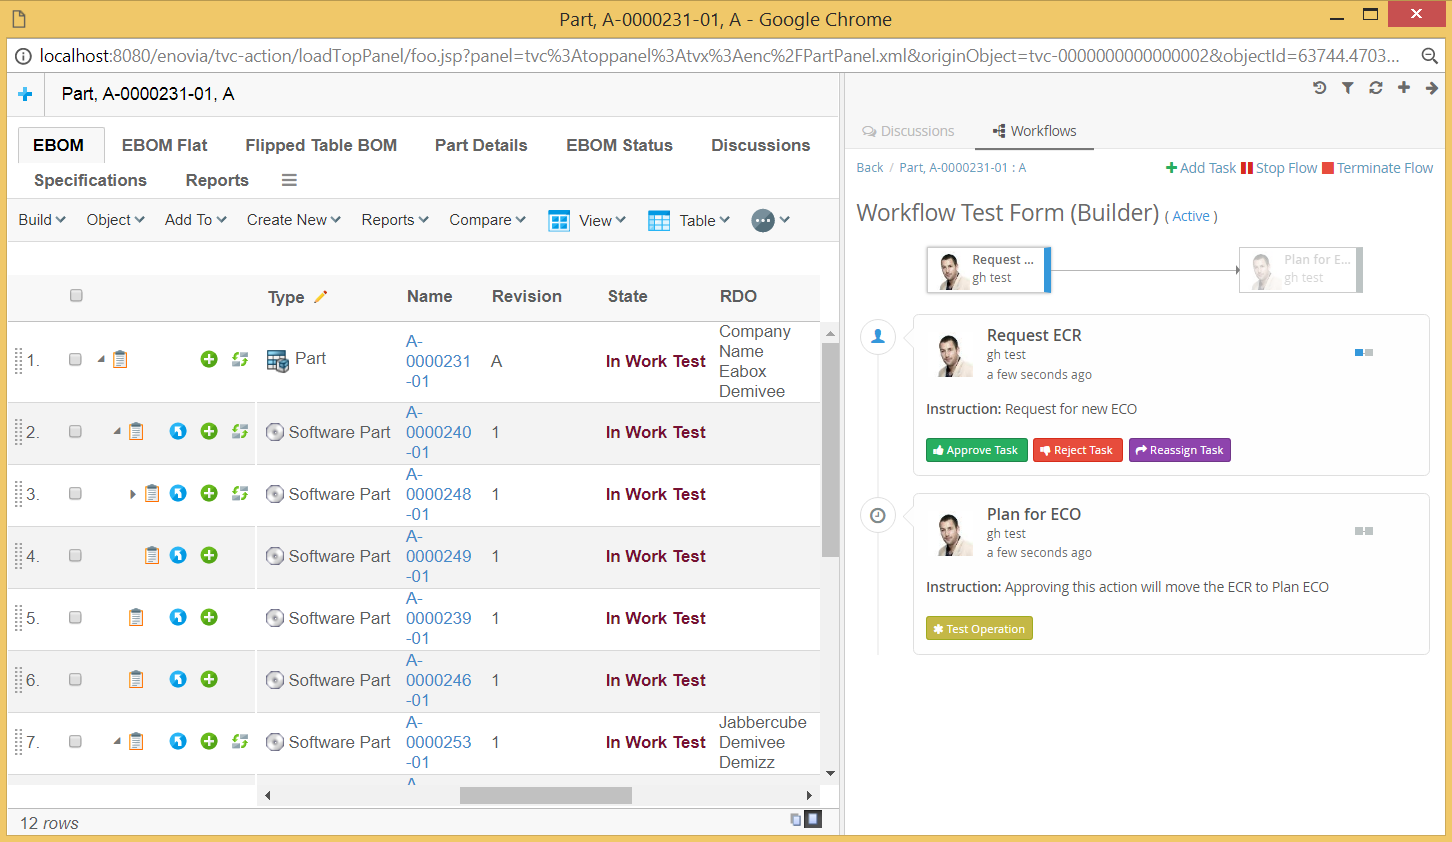This screenshot has height=842, width=1452.
Task: Open the Build dropdown menu
Action: click(42, 220)
